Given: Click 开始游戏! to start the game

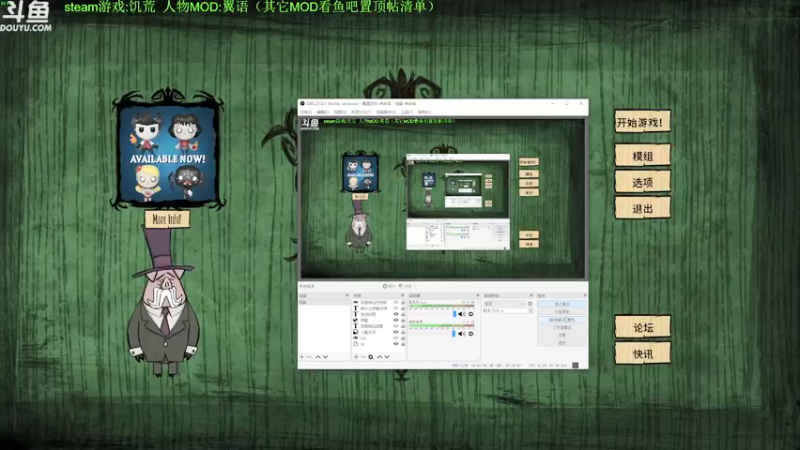Looking at the screenshot, I should click(x=642, y=122).
